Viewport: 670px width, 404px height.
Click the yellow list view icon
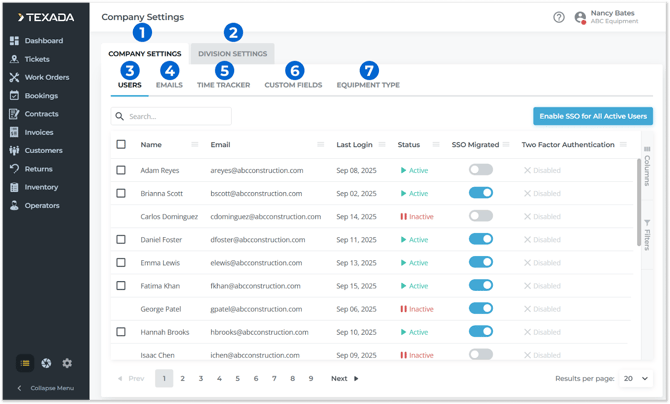[x=25, y=363]
